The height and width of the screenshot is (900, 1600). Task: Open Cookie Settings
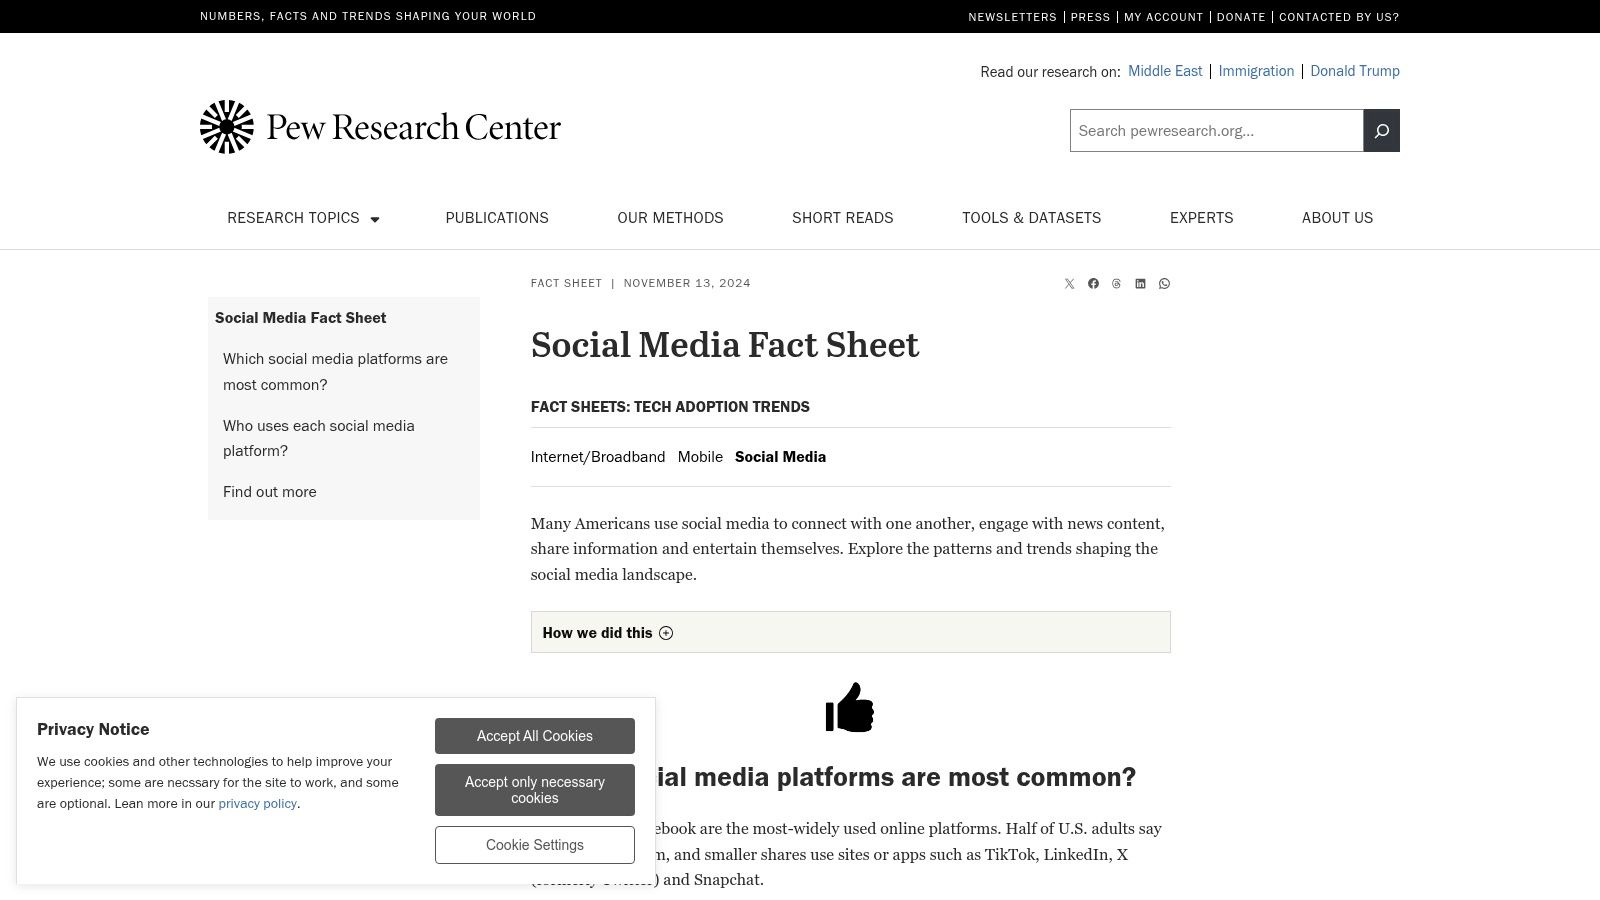(x=535, y=845)
